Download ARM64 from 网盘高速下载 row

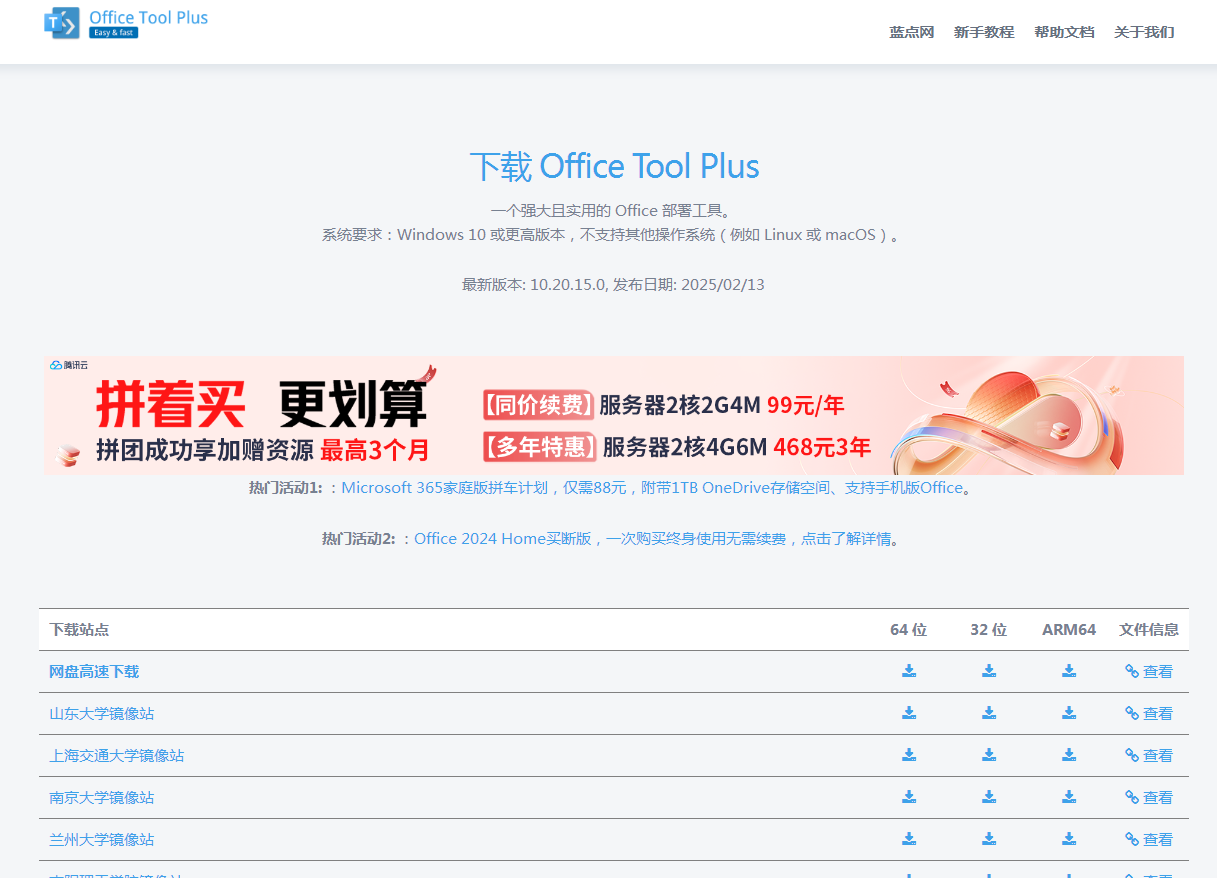(1069, 671)
